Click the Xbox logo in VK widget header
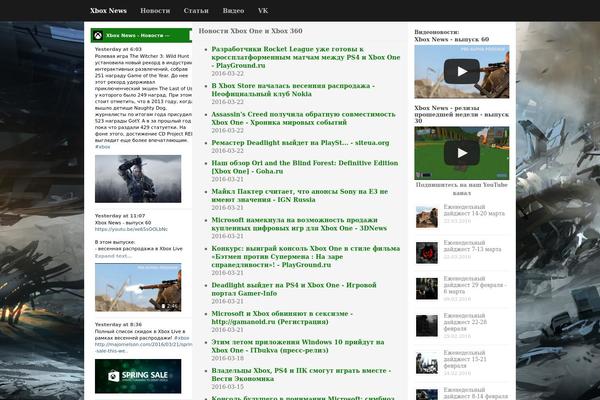 98,36
